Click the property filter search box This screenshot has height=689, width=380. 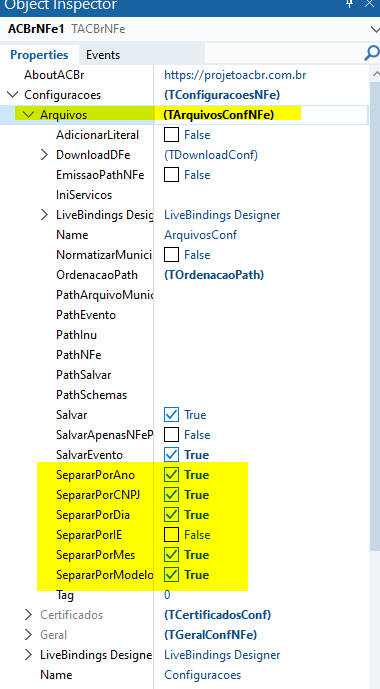tap(284, 54)
